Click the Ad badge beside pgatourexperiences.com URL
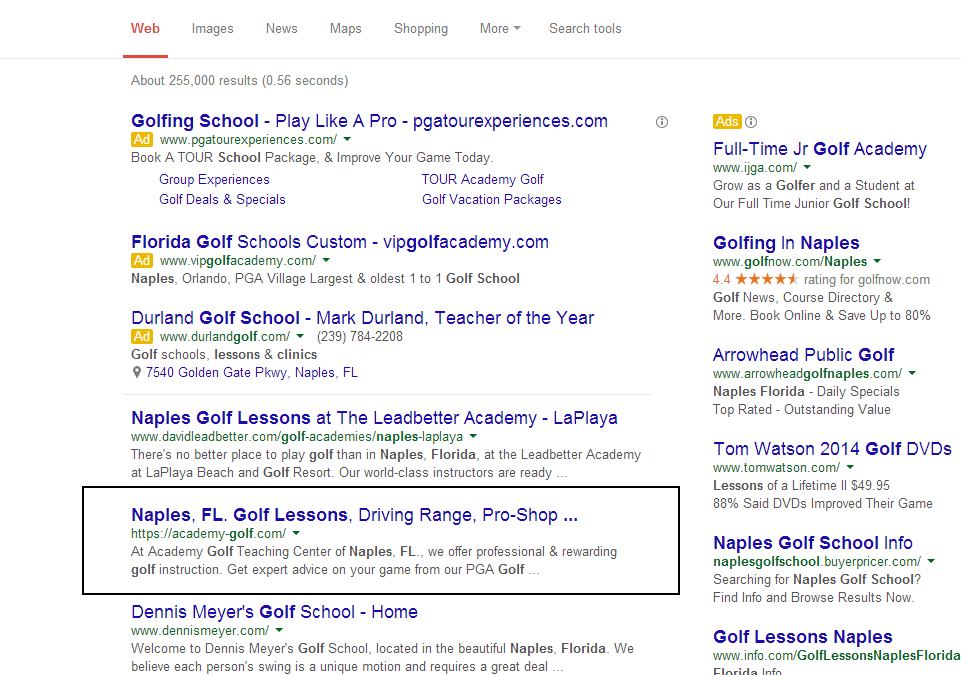 point(142,140)
